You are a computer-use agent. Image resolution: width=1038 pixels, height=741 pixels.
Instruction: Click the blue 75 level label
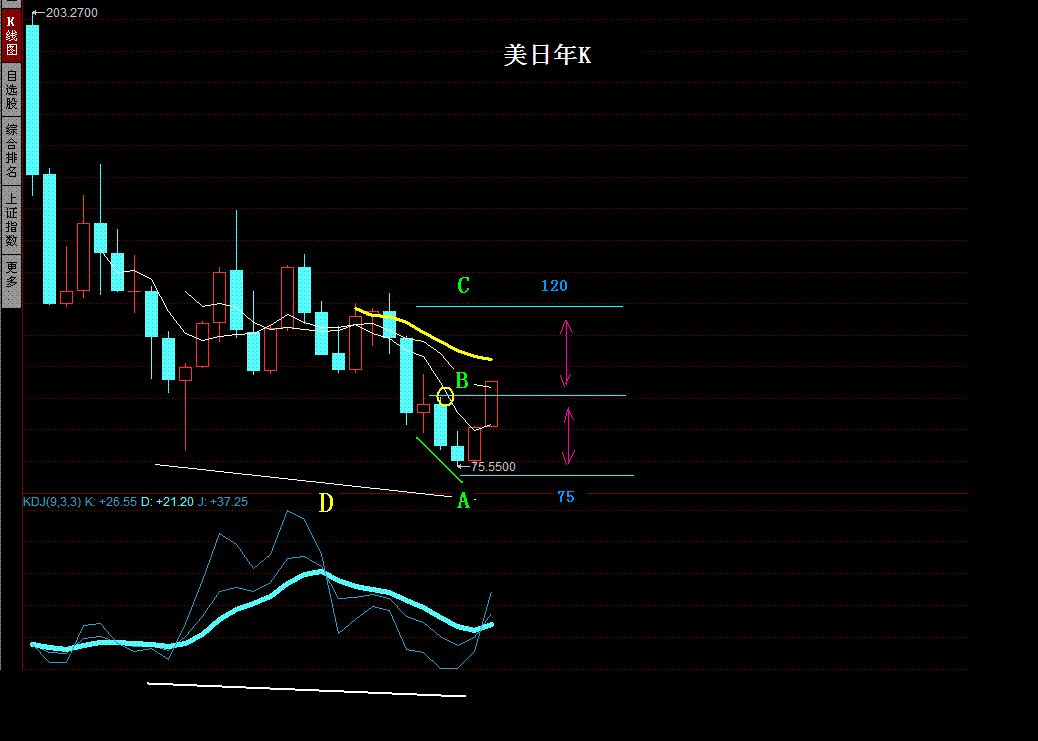tap(565, 497)
